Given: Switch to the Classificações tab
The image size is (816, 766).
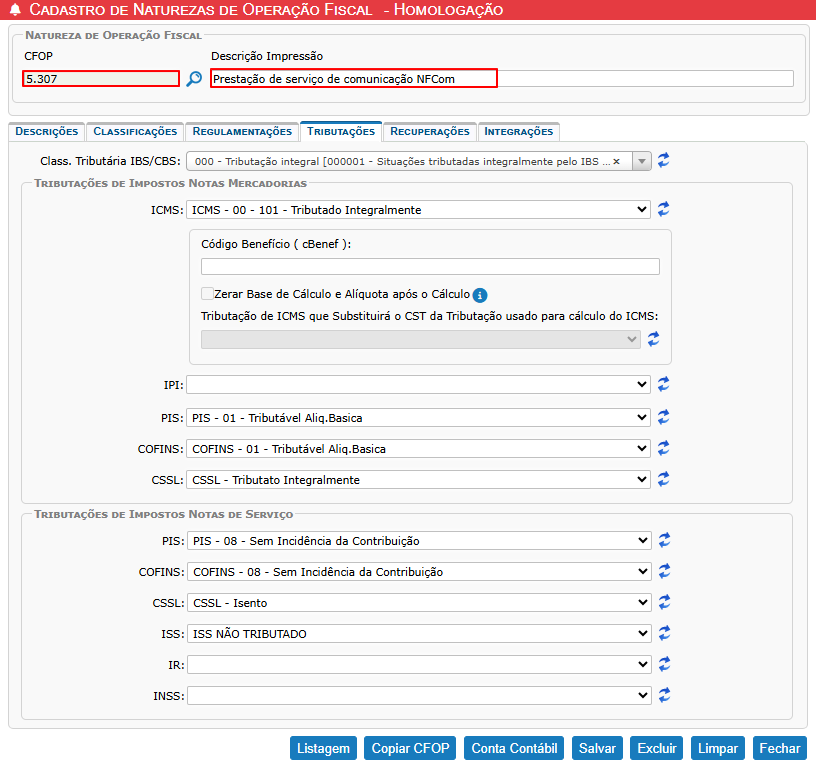Looking at the screenshot, I should [x=136, y=131].
